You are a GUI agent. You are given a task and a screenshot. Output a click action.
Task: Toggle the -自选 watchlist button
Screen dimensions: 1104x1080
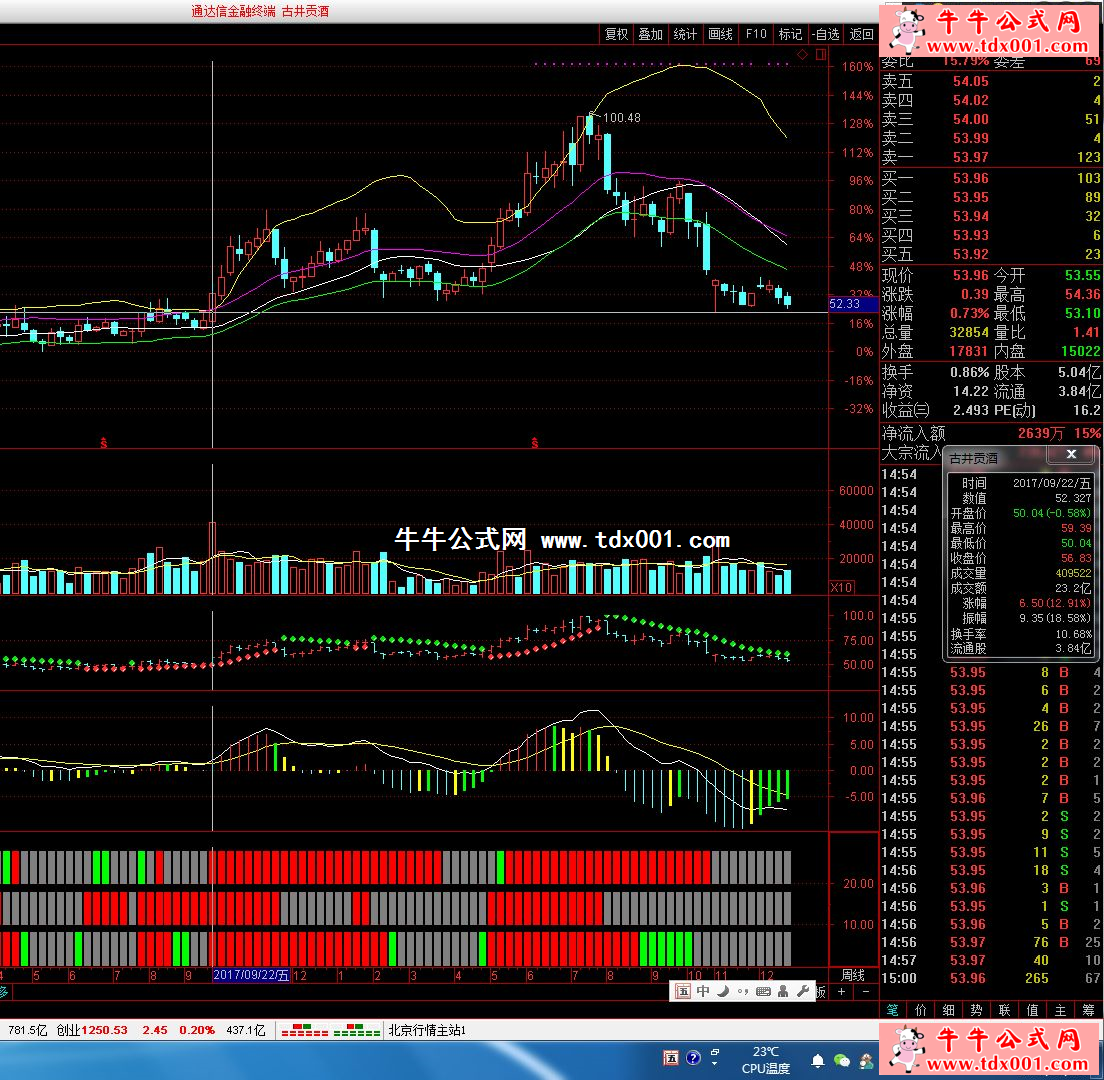click(x=826, y=34)
